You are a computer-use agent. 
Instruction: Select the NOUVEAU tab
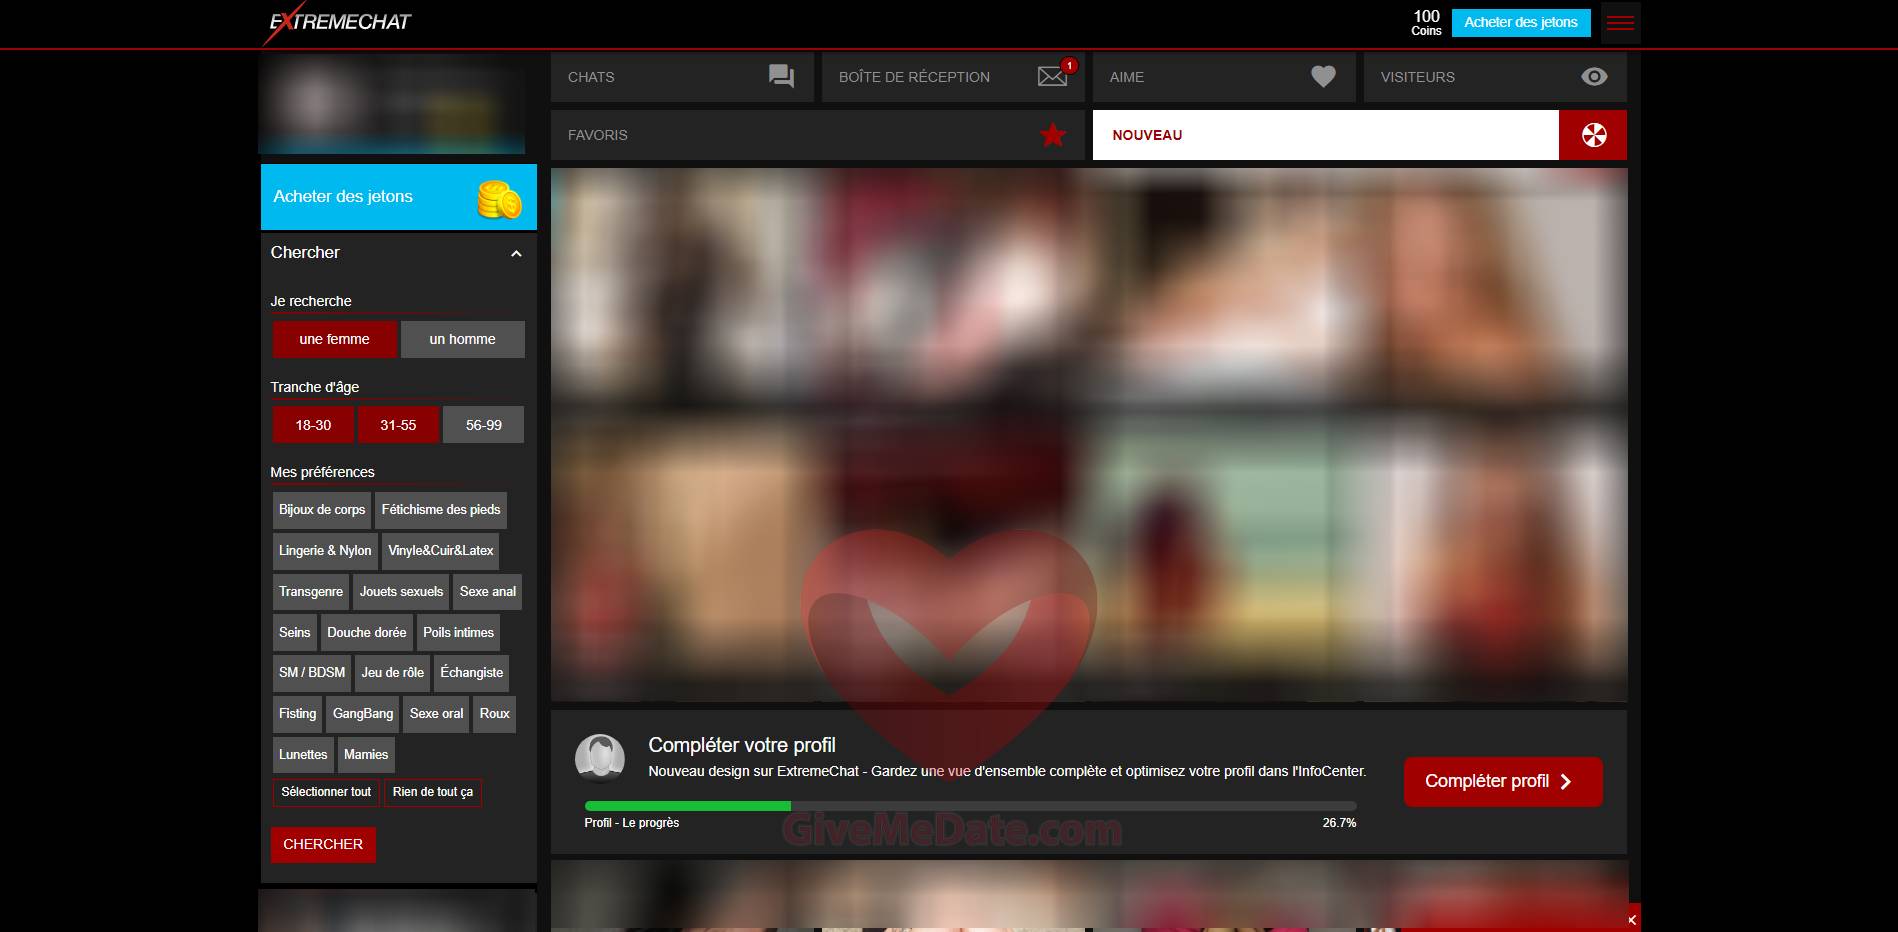[1325, 135]
